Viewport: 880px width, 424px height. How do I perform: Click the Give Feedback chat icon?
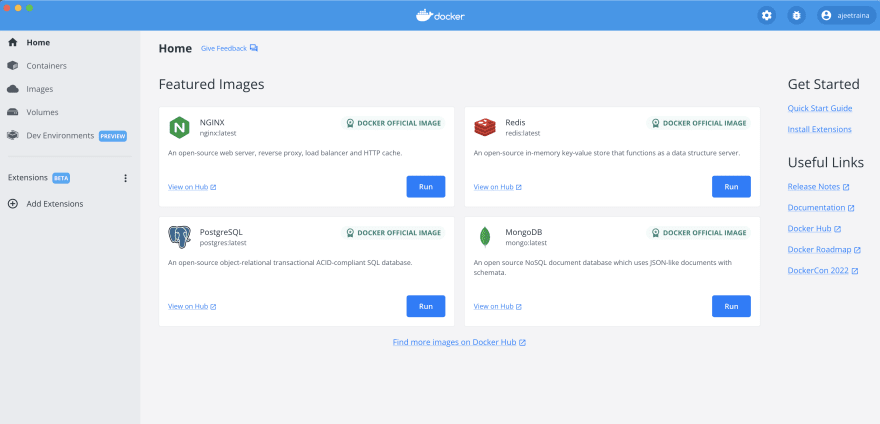(x=254, y=48)
